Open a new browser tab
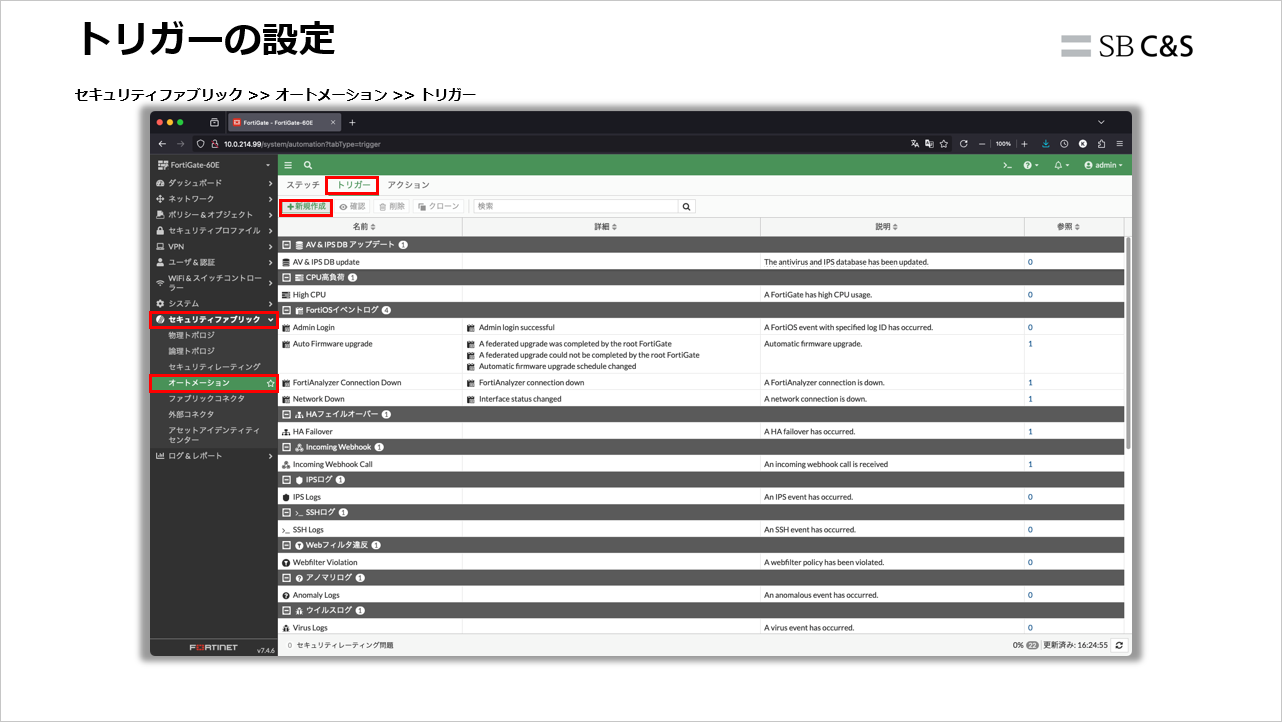Viewport: 1282px width, 722px height. tap(352, 123)
